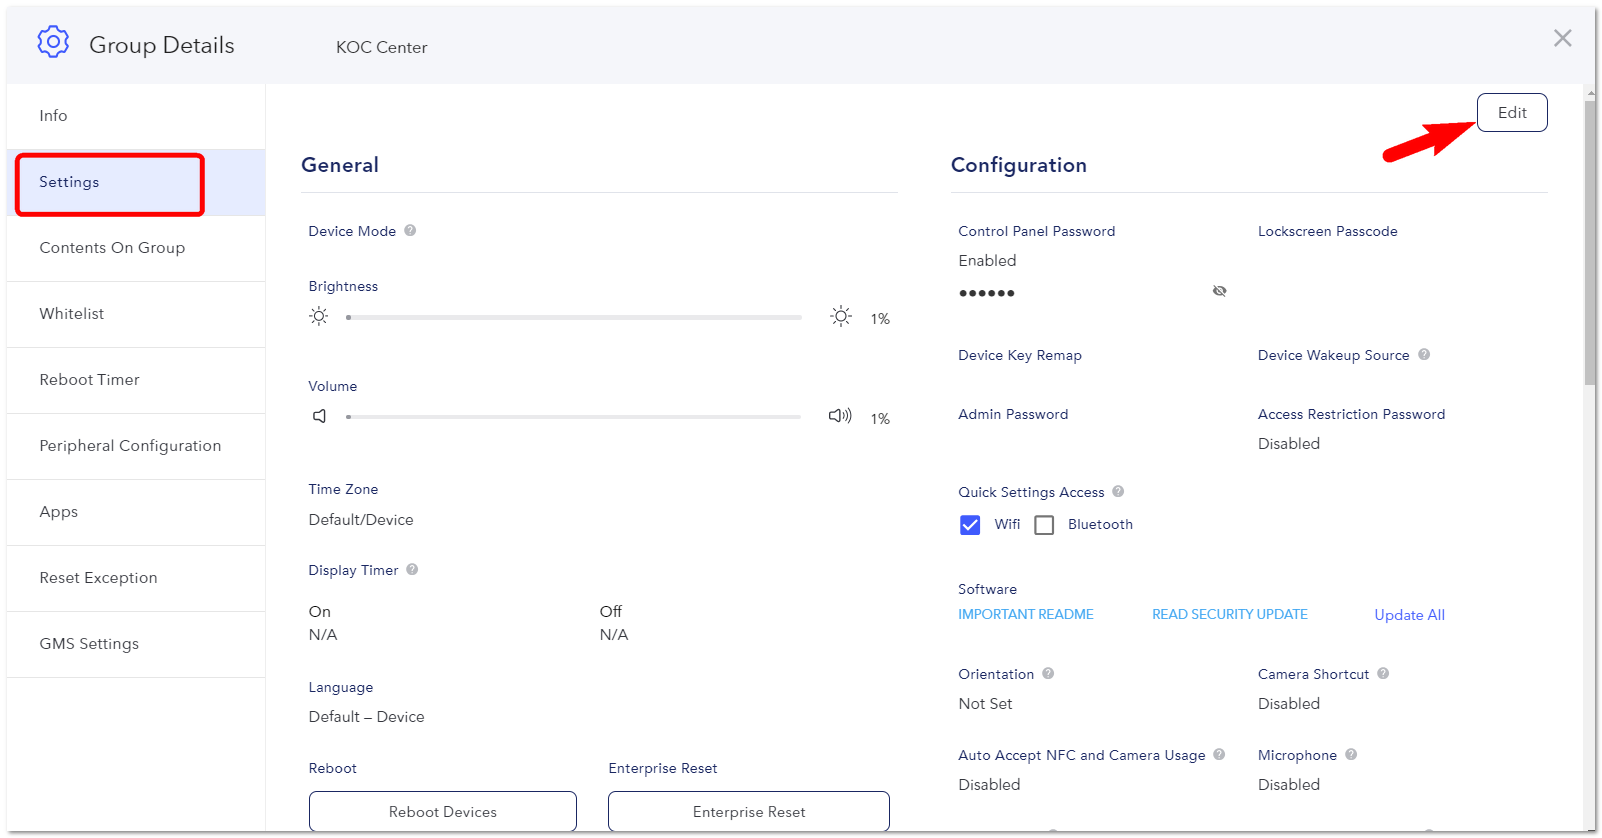Close the Group Details dialog
This screenshot has height=838, width=1602.
tap(1562, 38)
